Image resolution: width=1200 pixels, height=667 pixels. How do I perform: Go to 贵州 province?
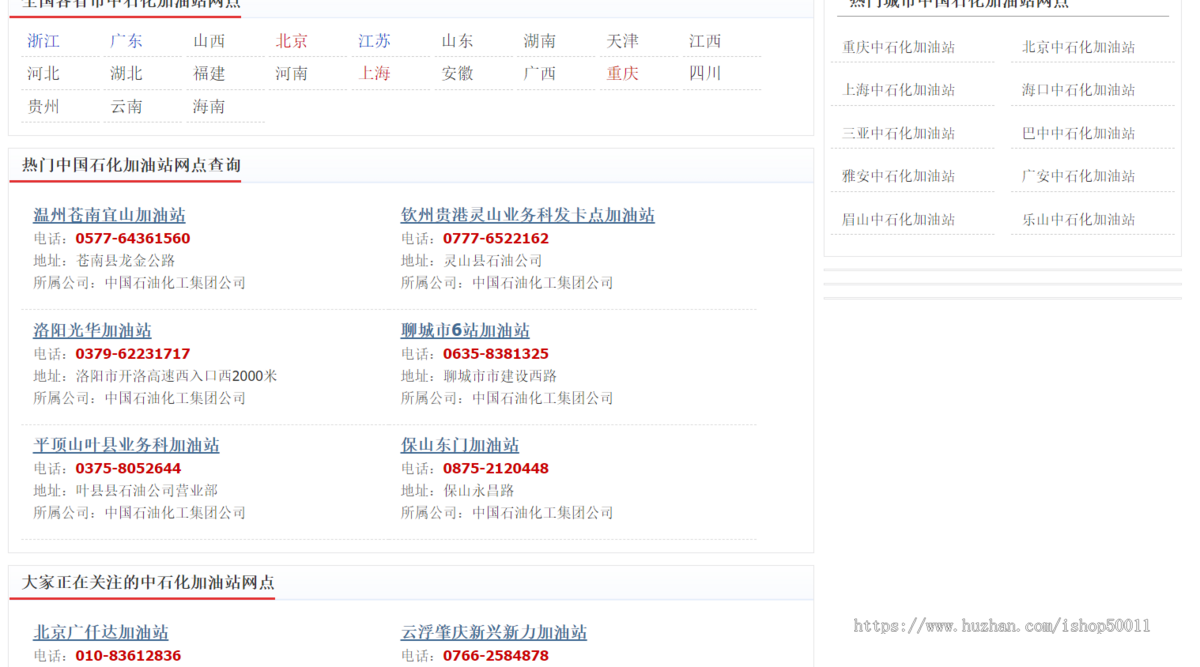43,106
